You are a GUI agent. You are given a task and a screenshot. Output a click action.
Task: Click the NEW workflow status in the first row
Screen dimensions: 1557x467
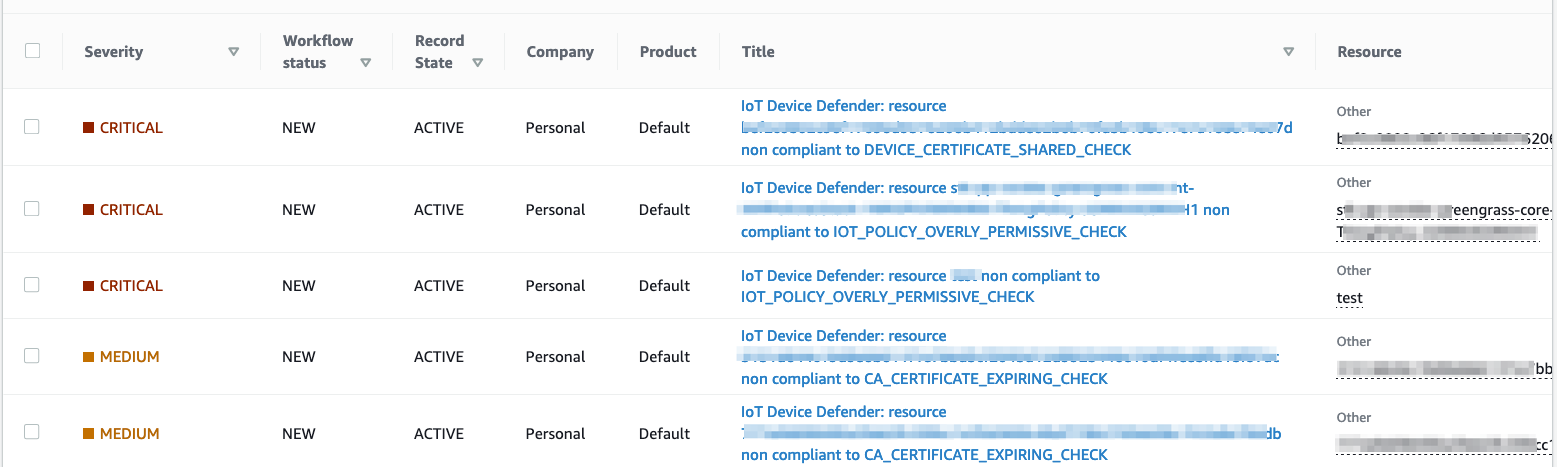pyautogui.click(x=299, y=128)
